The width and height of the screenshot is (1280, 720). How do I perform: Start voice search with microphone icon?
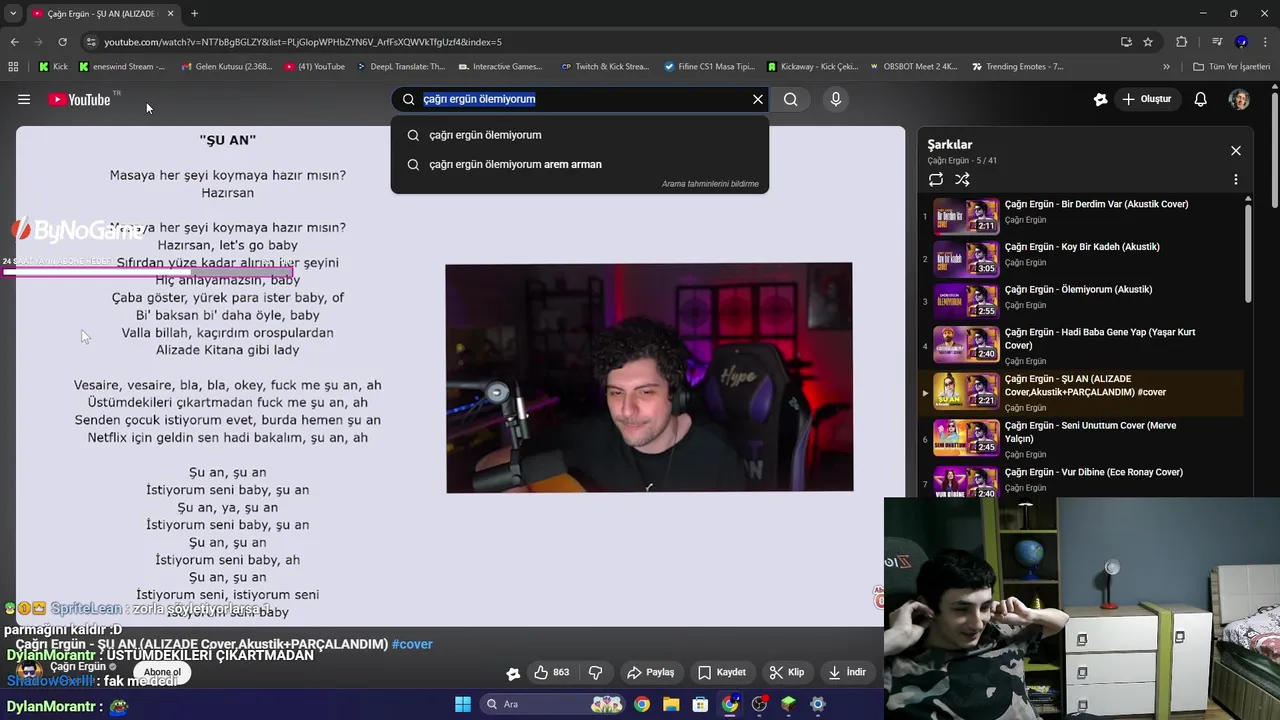[836, 99]
